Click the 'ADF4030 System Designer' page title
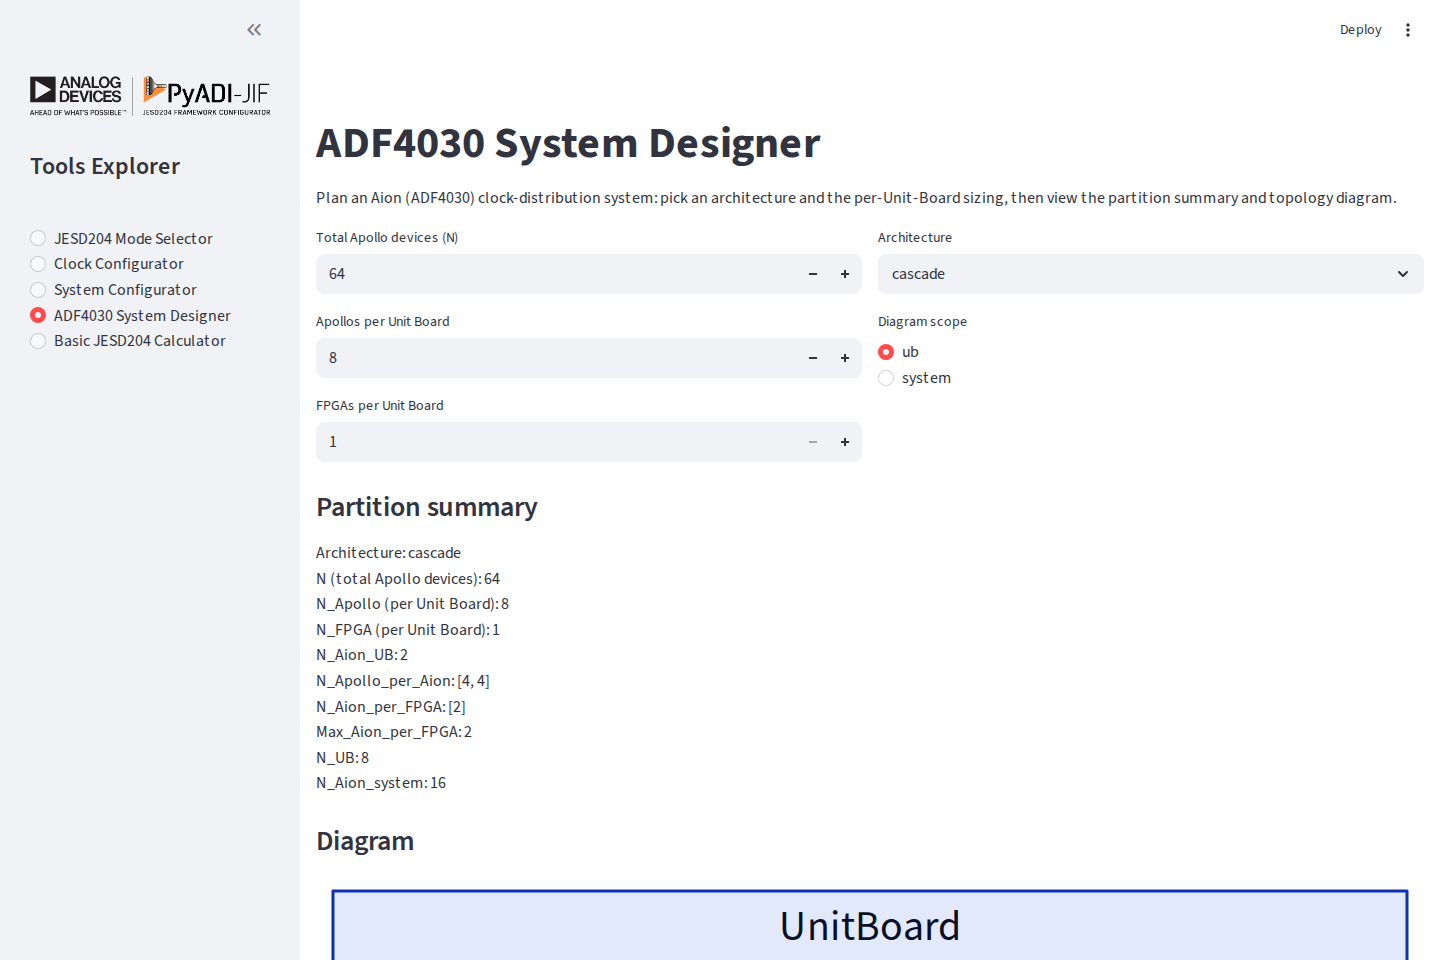This screenshot has width=1440, height=960. tap(568, 143)
